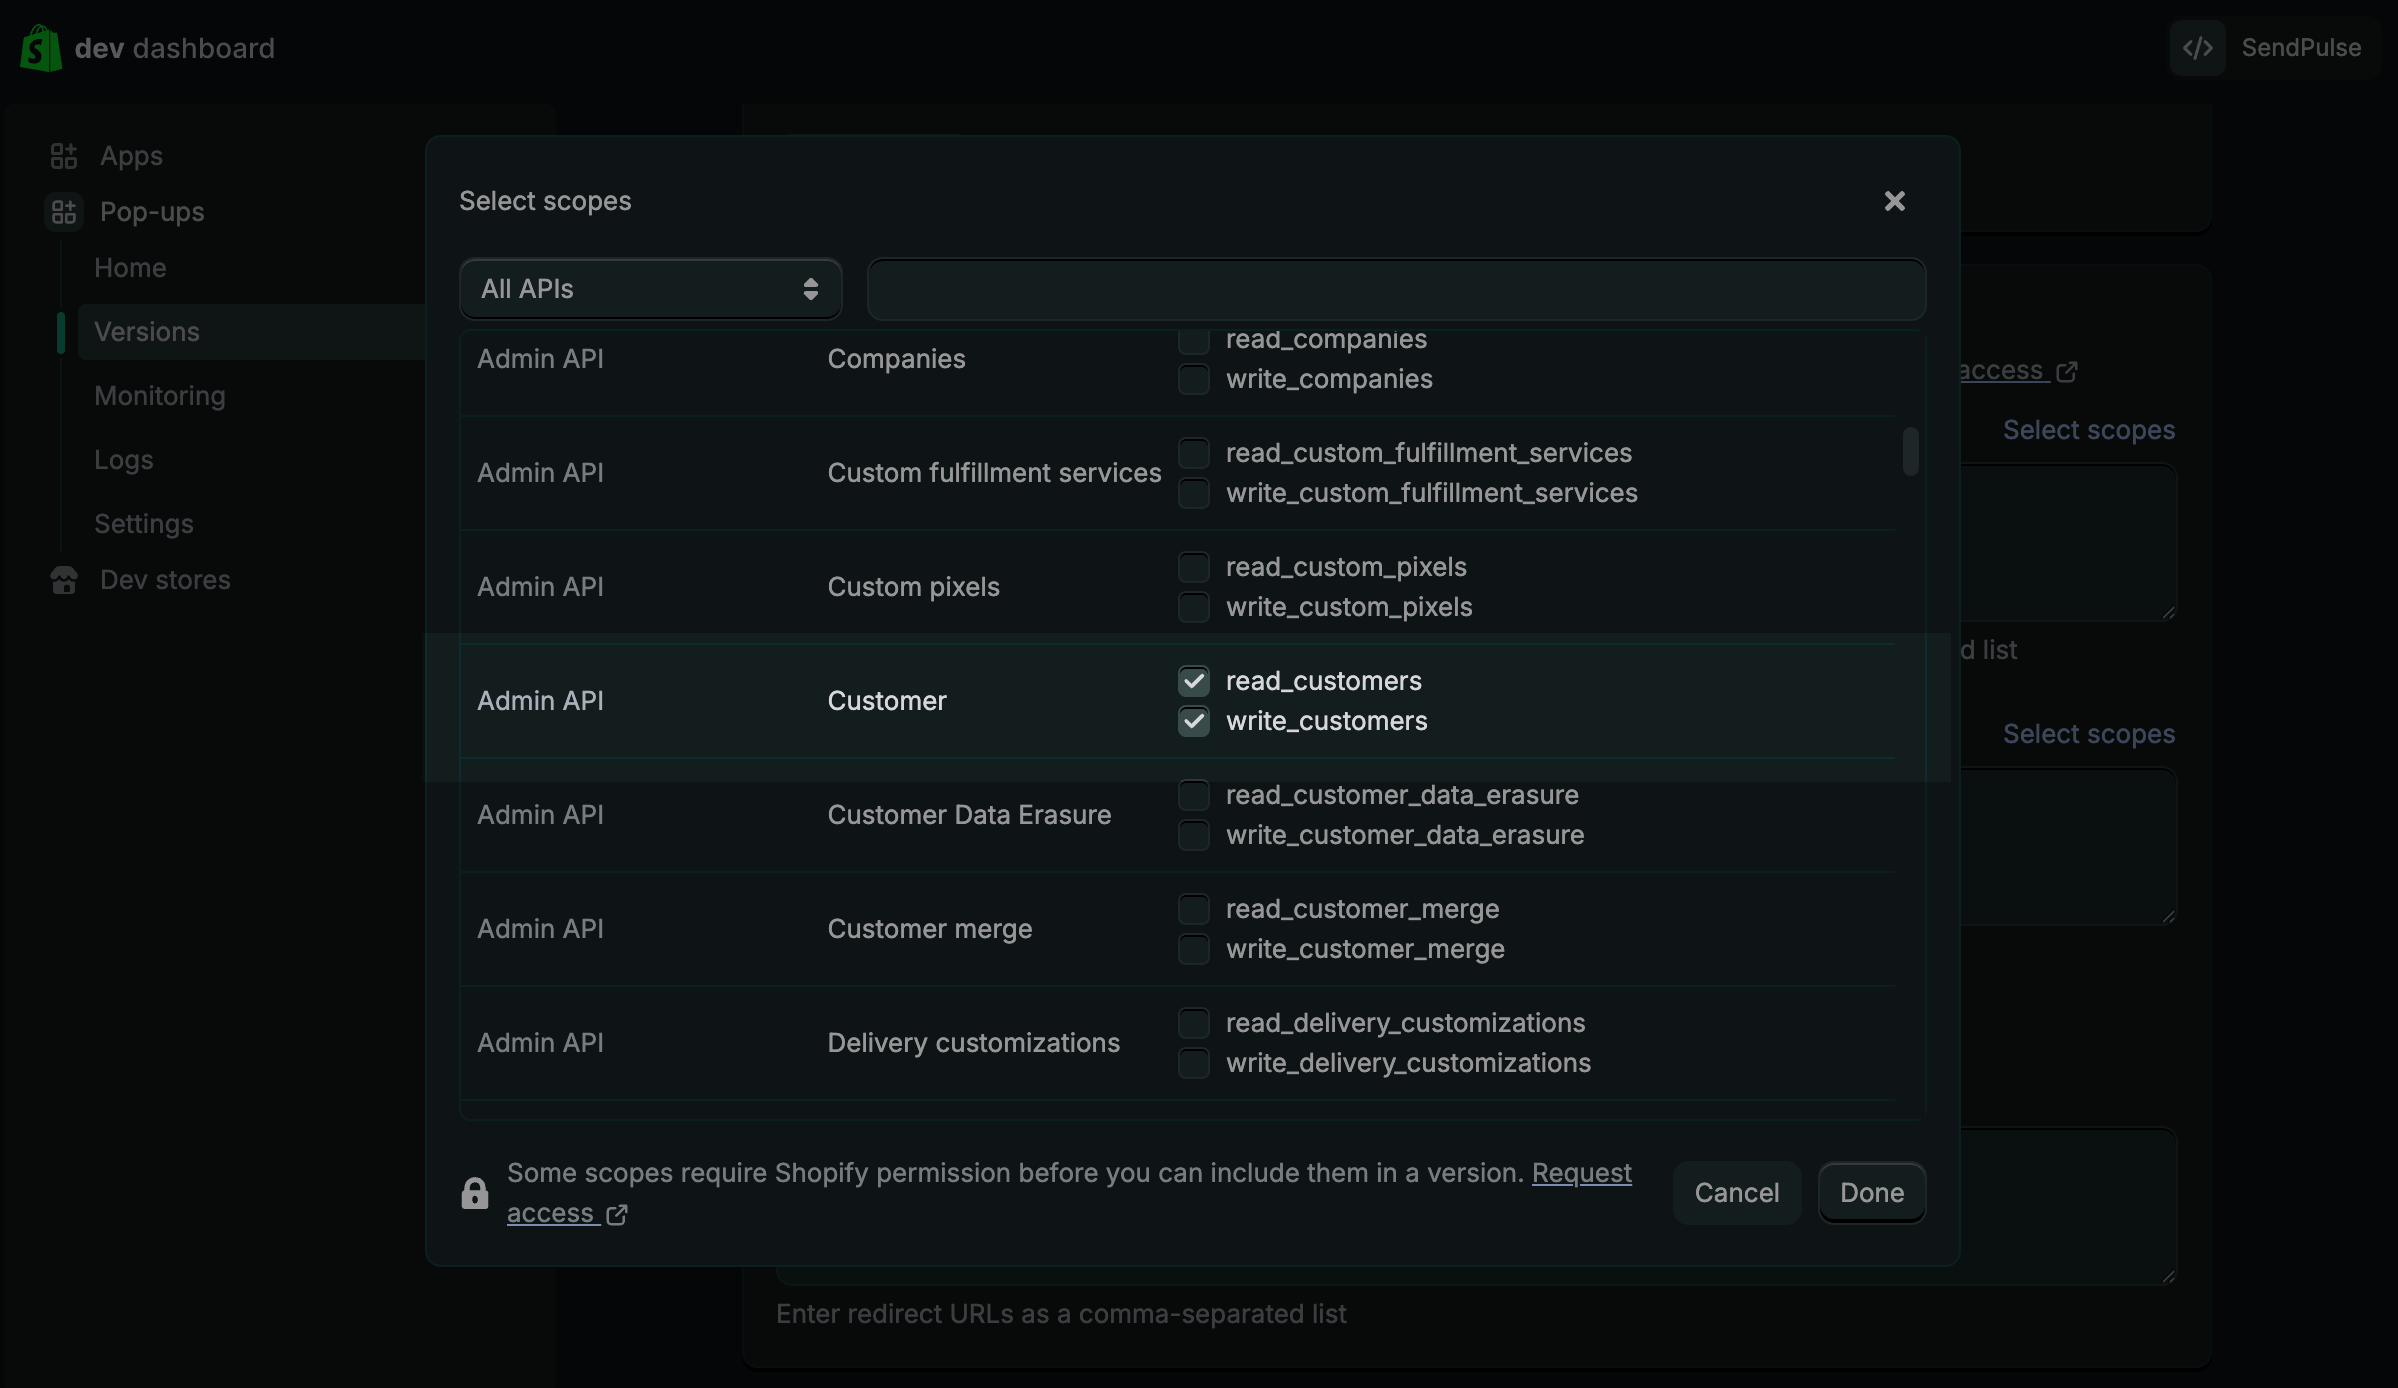Go to Monitoring in sidebar
Image resolution: width=2398 pixels, height=1388 pixels.
point(160,396)
